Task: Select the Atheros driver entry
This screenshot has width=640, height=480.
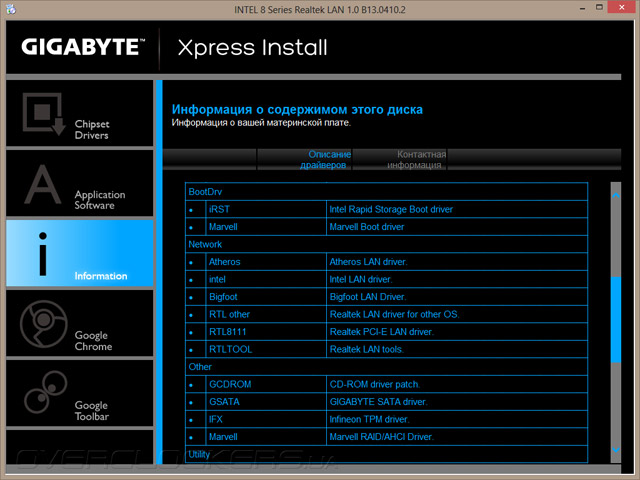Action: coord(224,262)
